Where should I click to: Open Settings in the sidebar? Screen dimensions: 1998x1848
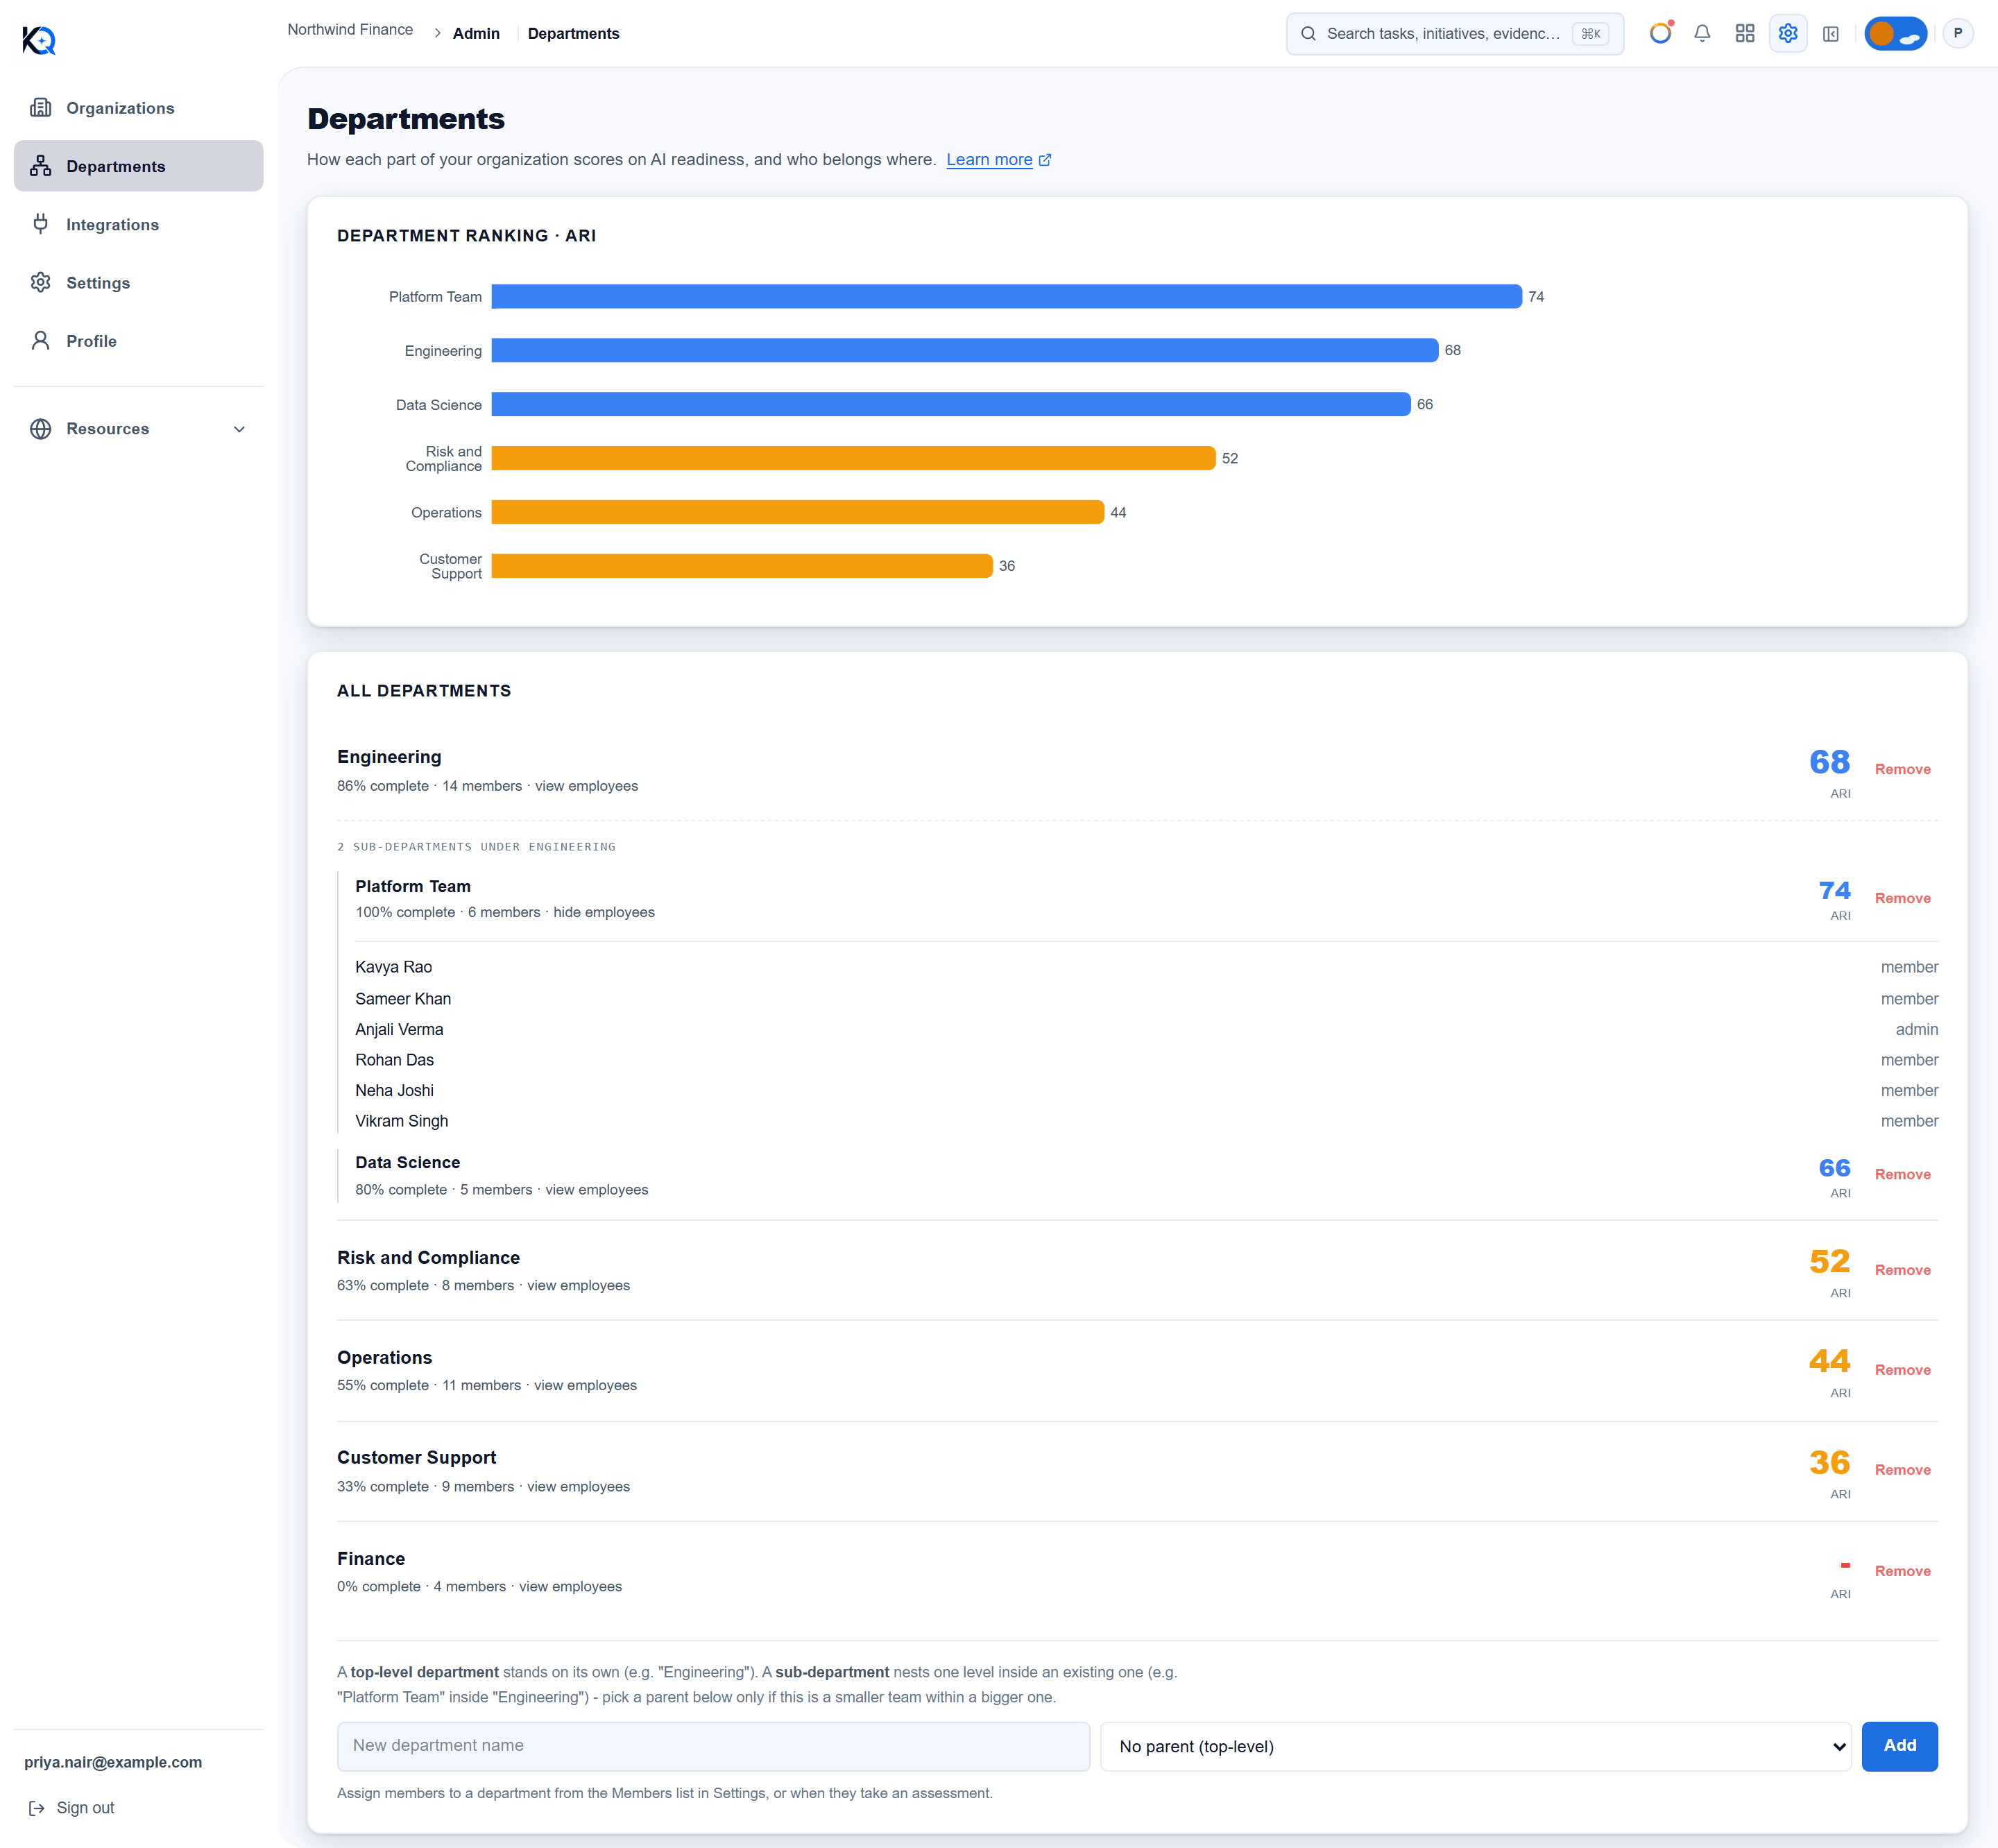139,283
